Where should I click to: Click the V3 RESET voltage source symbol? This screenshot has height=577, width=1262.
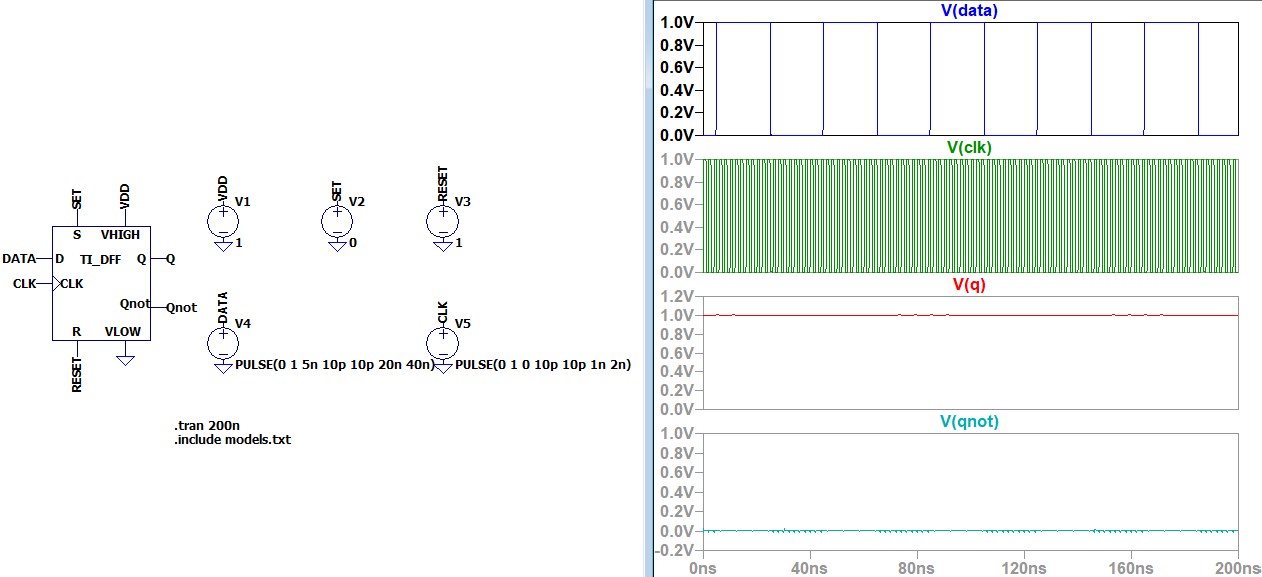(442, 220)
